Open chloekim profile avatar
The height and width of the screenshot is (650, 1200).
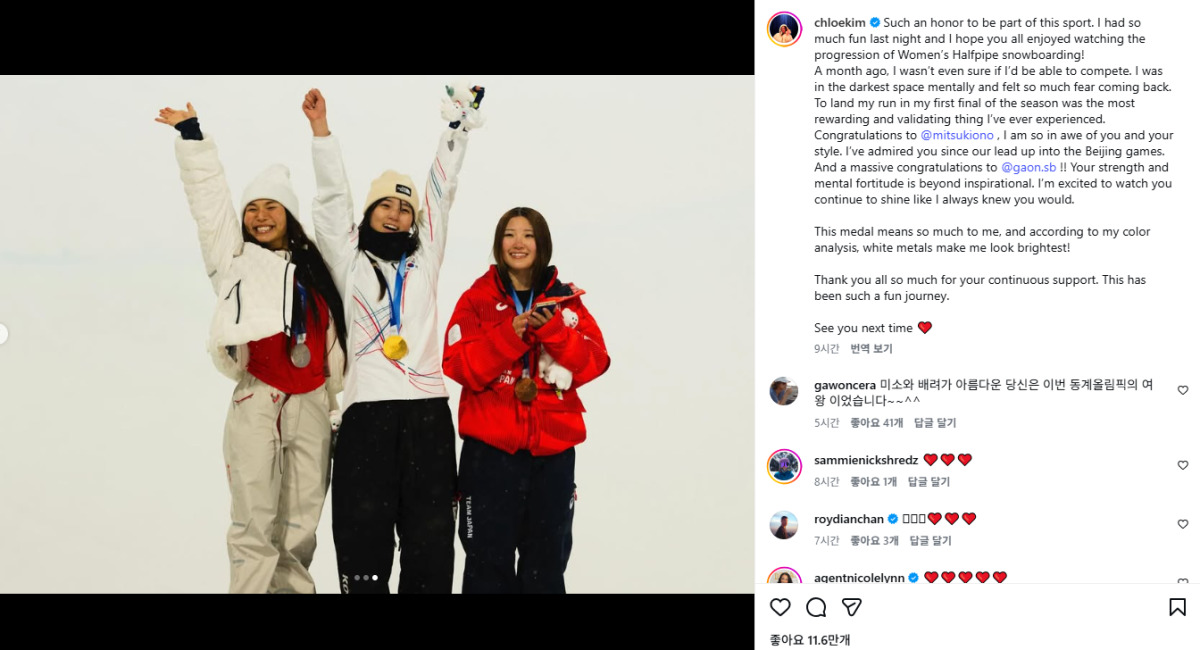click(784, 29)
